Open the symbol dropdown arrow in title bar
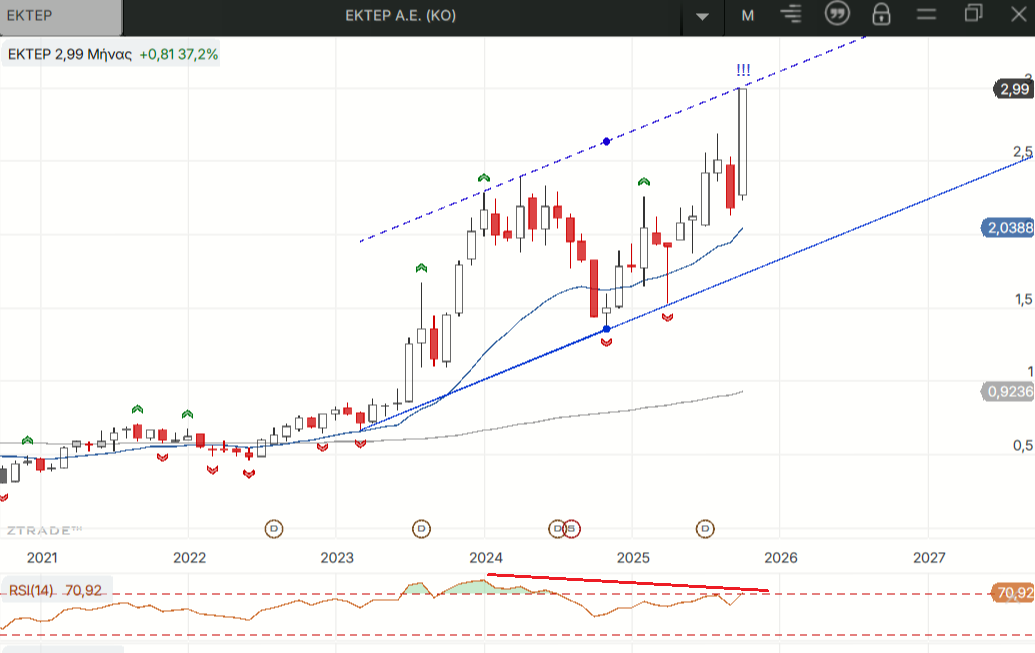This screenshot has height=653, width=1035. coord(702,16)
